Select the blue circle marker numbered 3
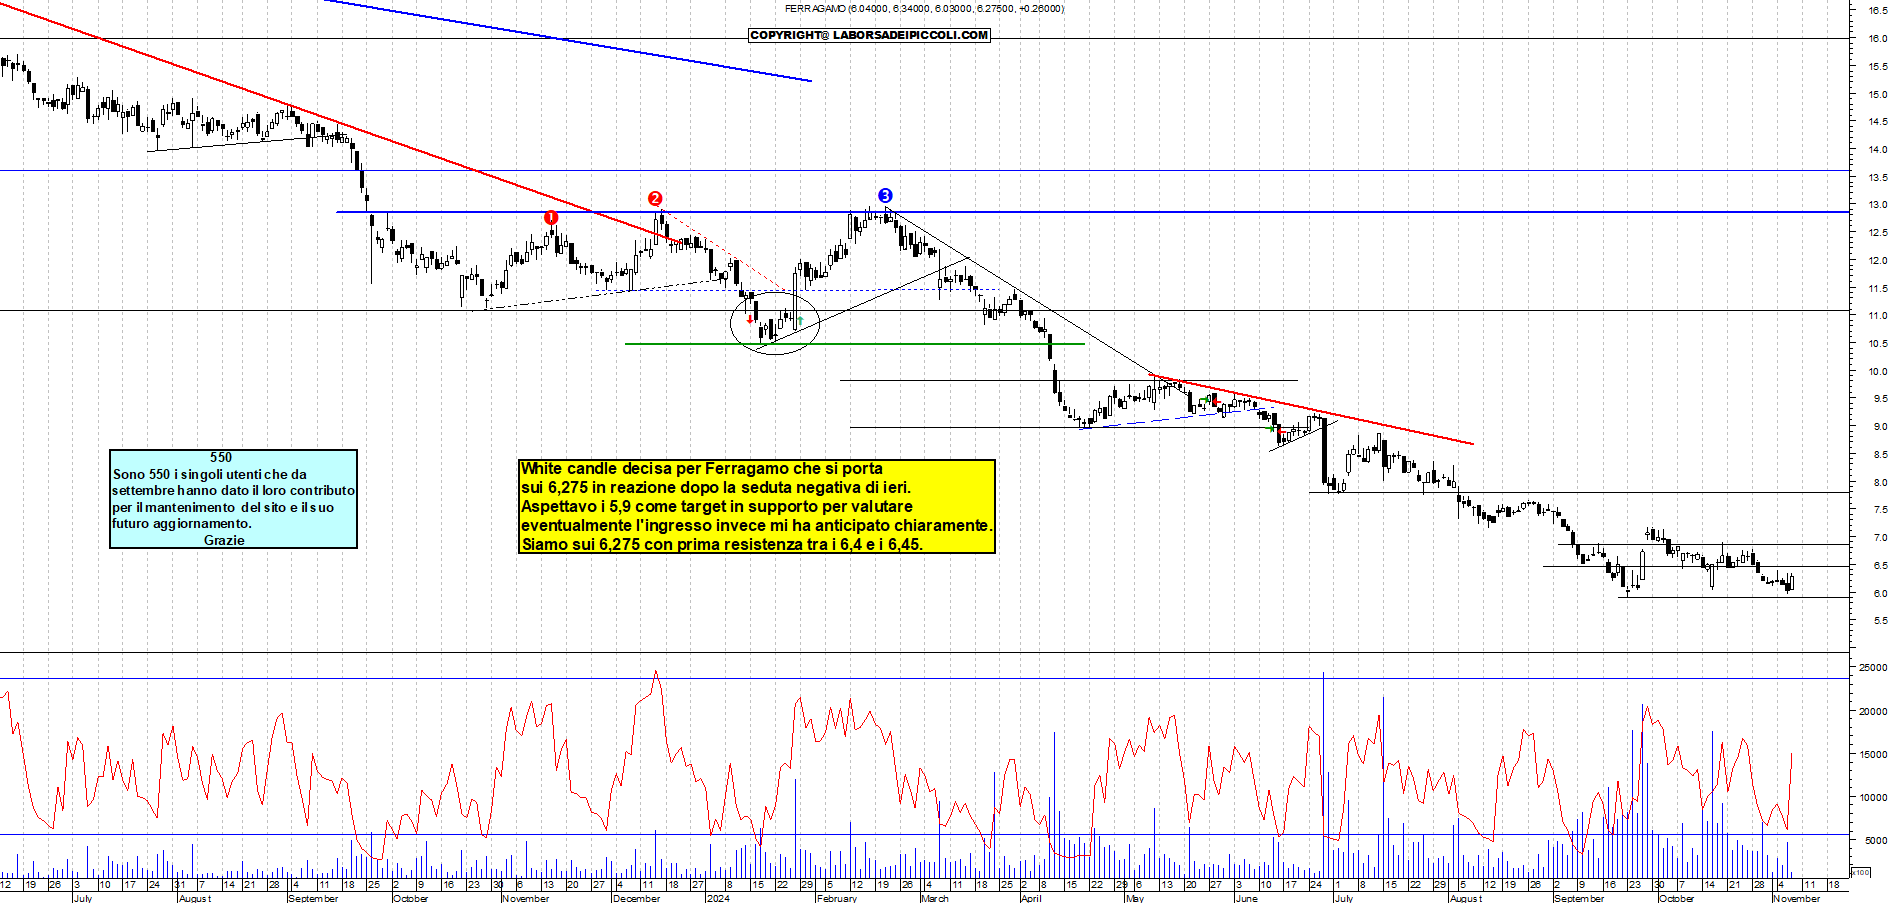 [885, 195]
